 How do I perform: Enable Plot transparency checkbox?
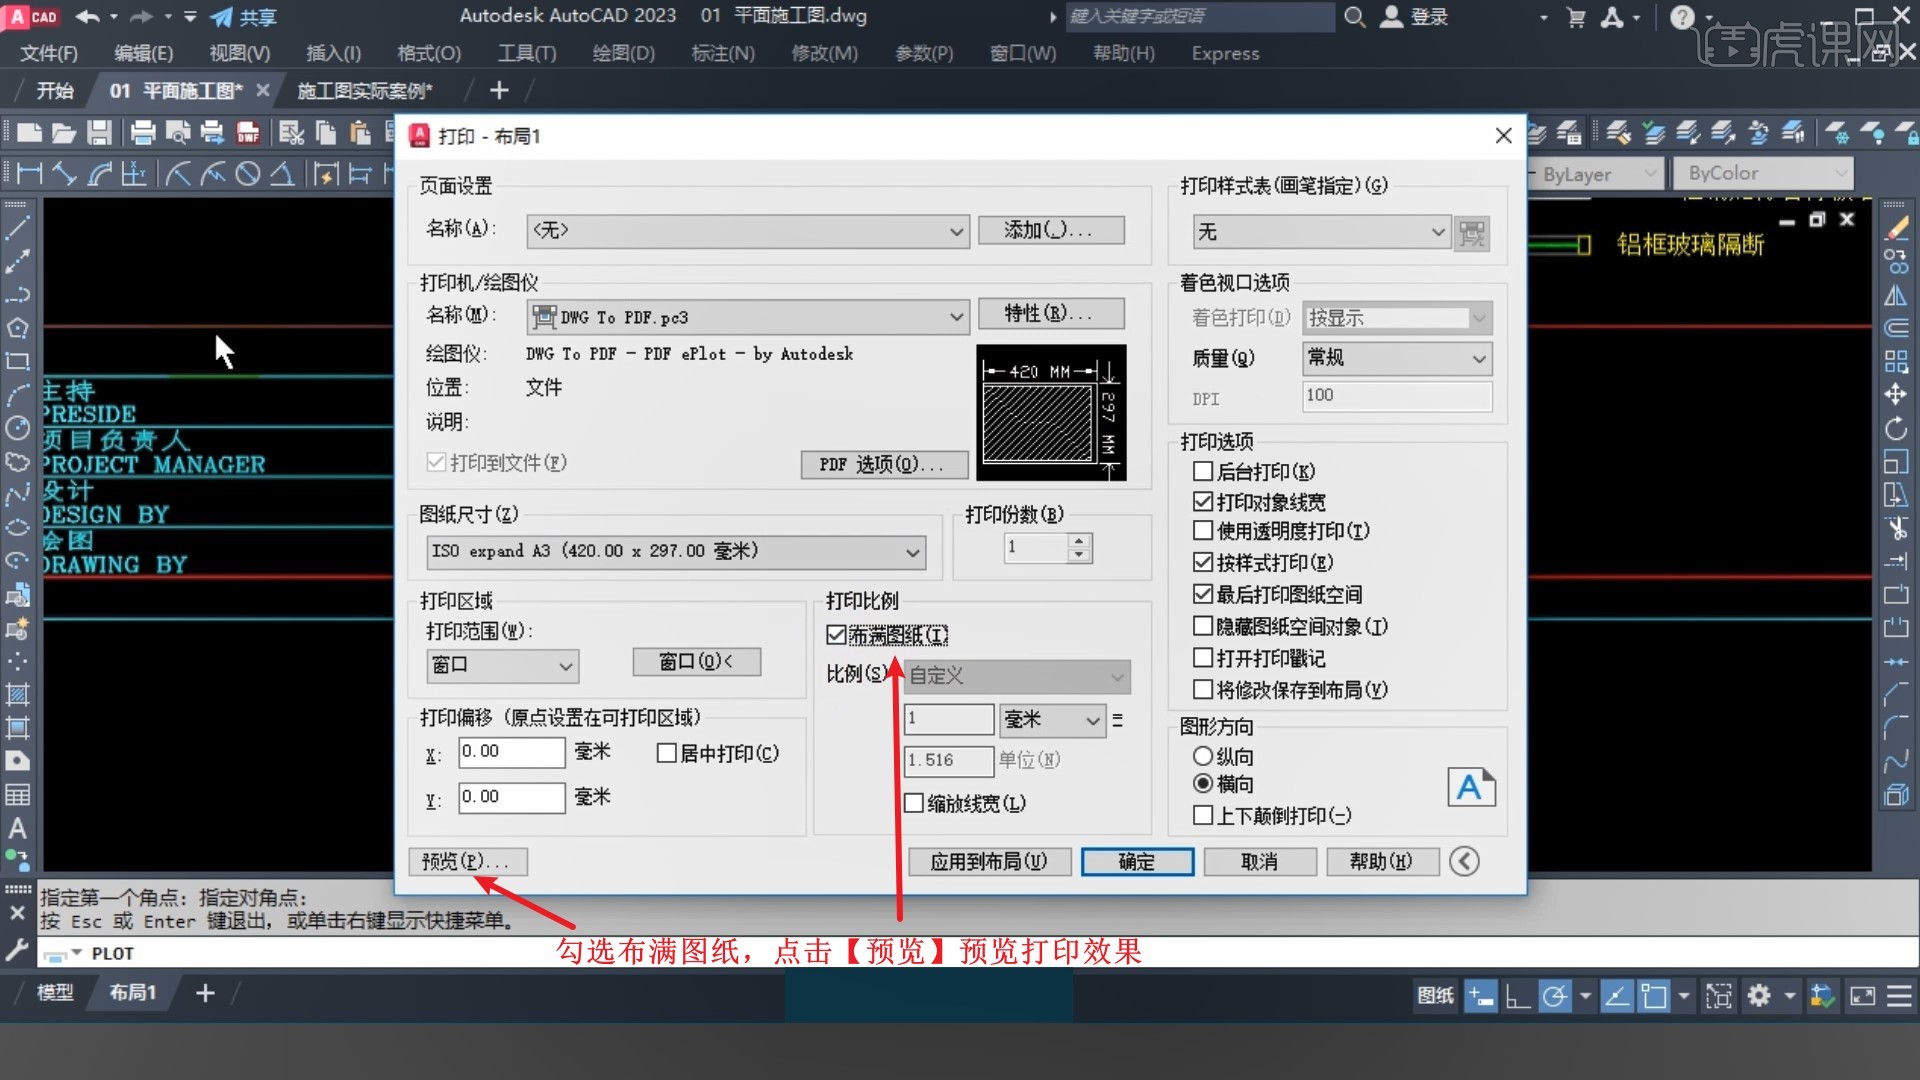(x=1203, y=530)
